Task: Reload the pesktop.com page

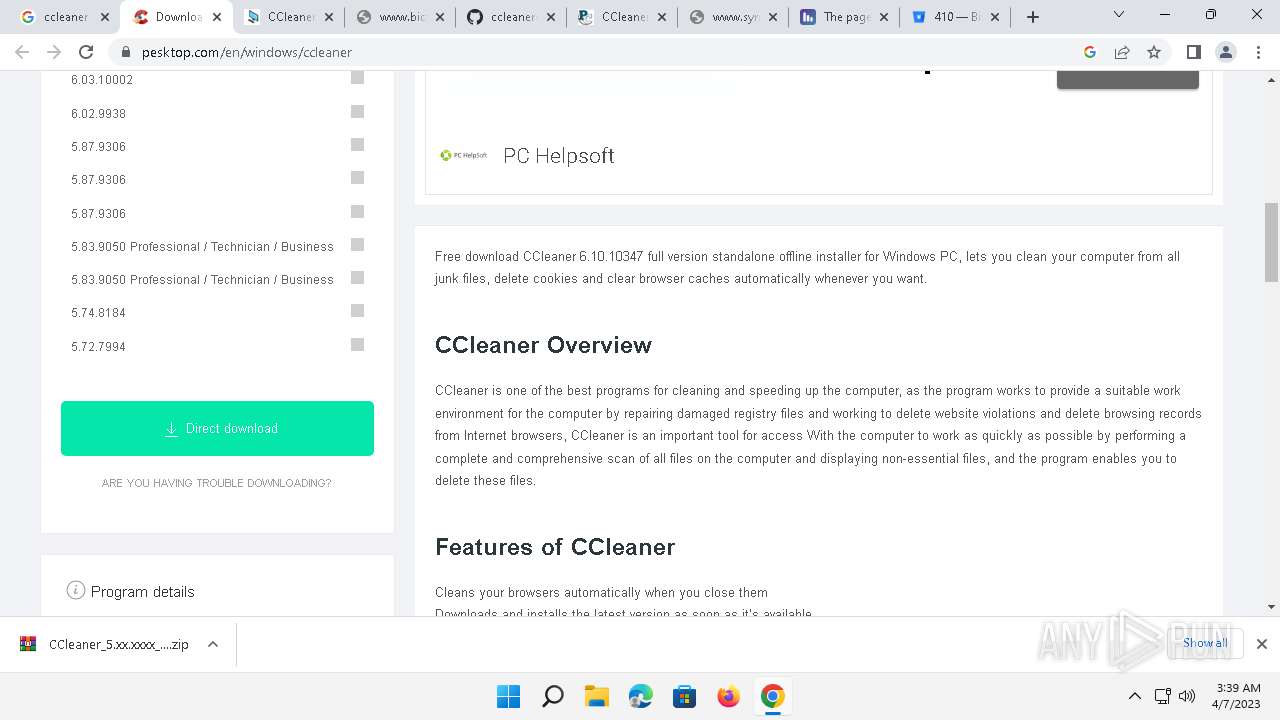Action: pos(86,52)
